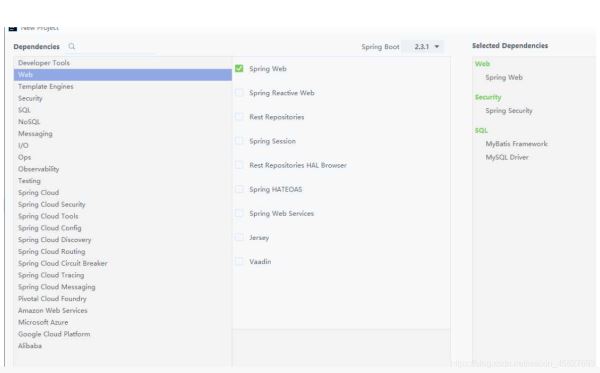Image resolution: width=600 pixels, height=373 pixels.
Task: Select Spring Cloud Config category
Action: click(123, 228)
